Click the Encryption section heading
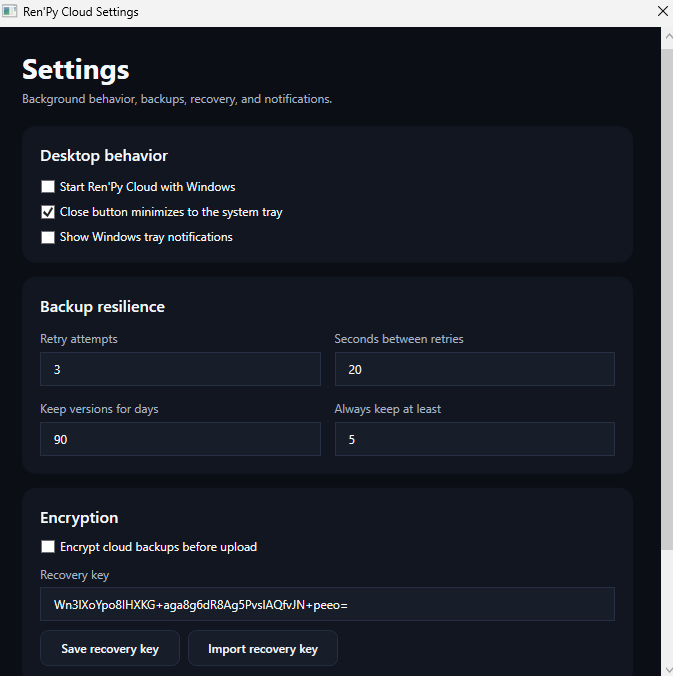 pyautogui.click(x=79, y=518)
